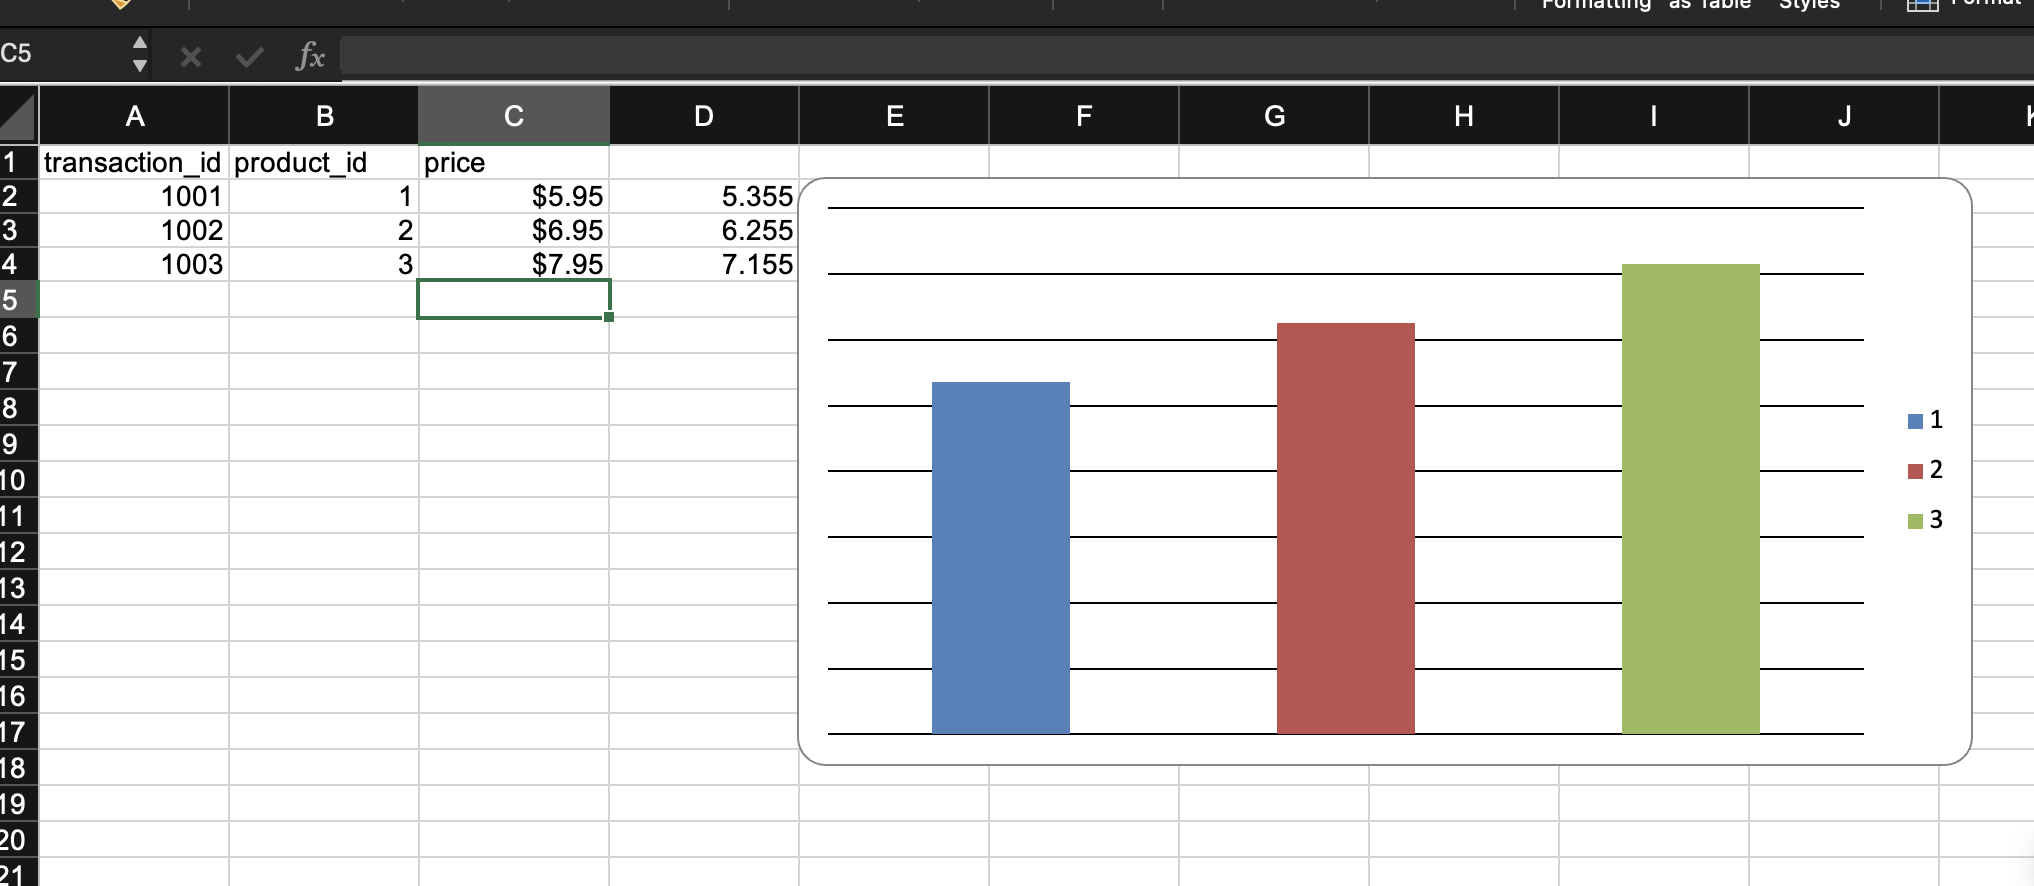This screenshot has width=2034, height=886.
Task: Select row 10 header
Action: [x=19, y=479]
